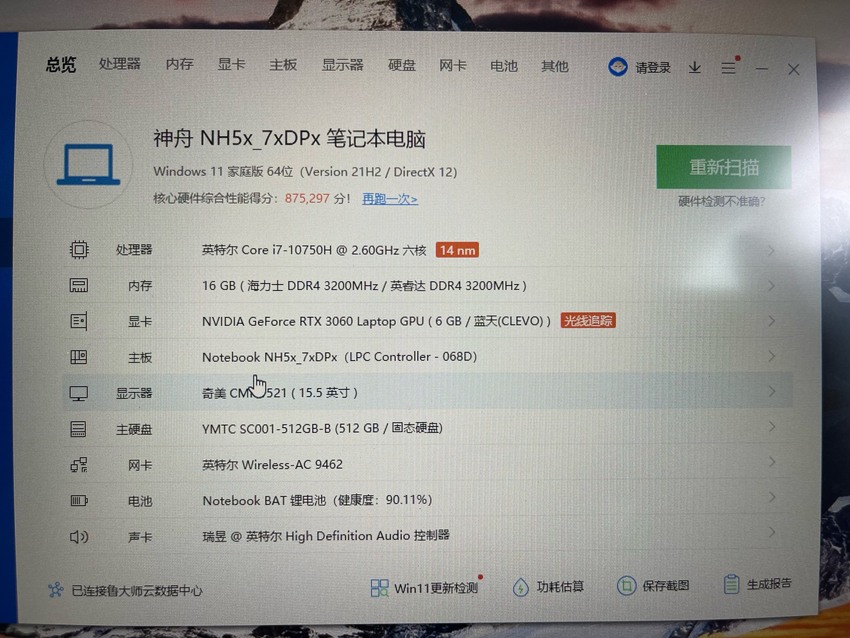
Task: Expand the 声卡 row chevron
Action: 771,533
